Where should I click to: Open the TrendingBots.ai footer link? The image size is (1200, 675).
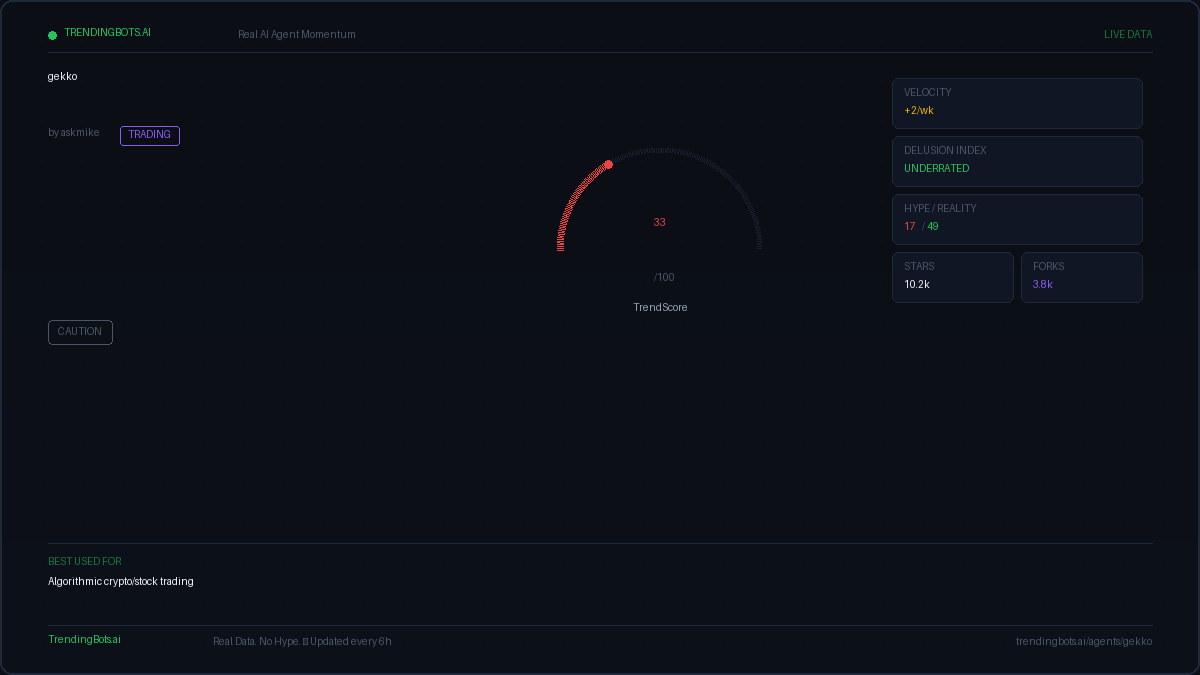(84, 640)
